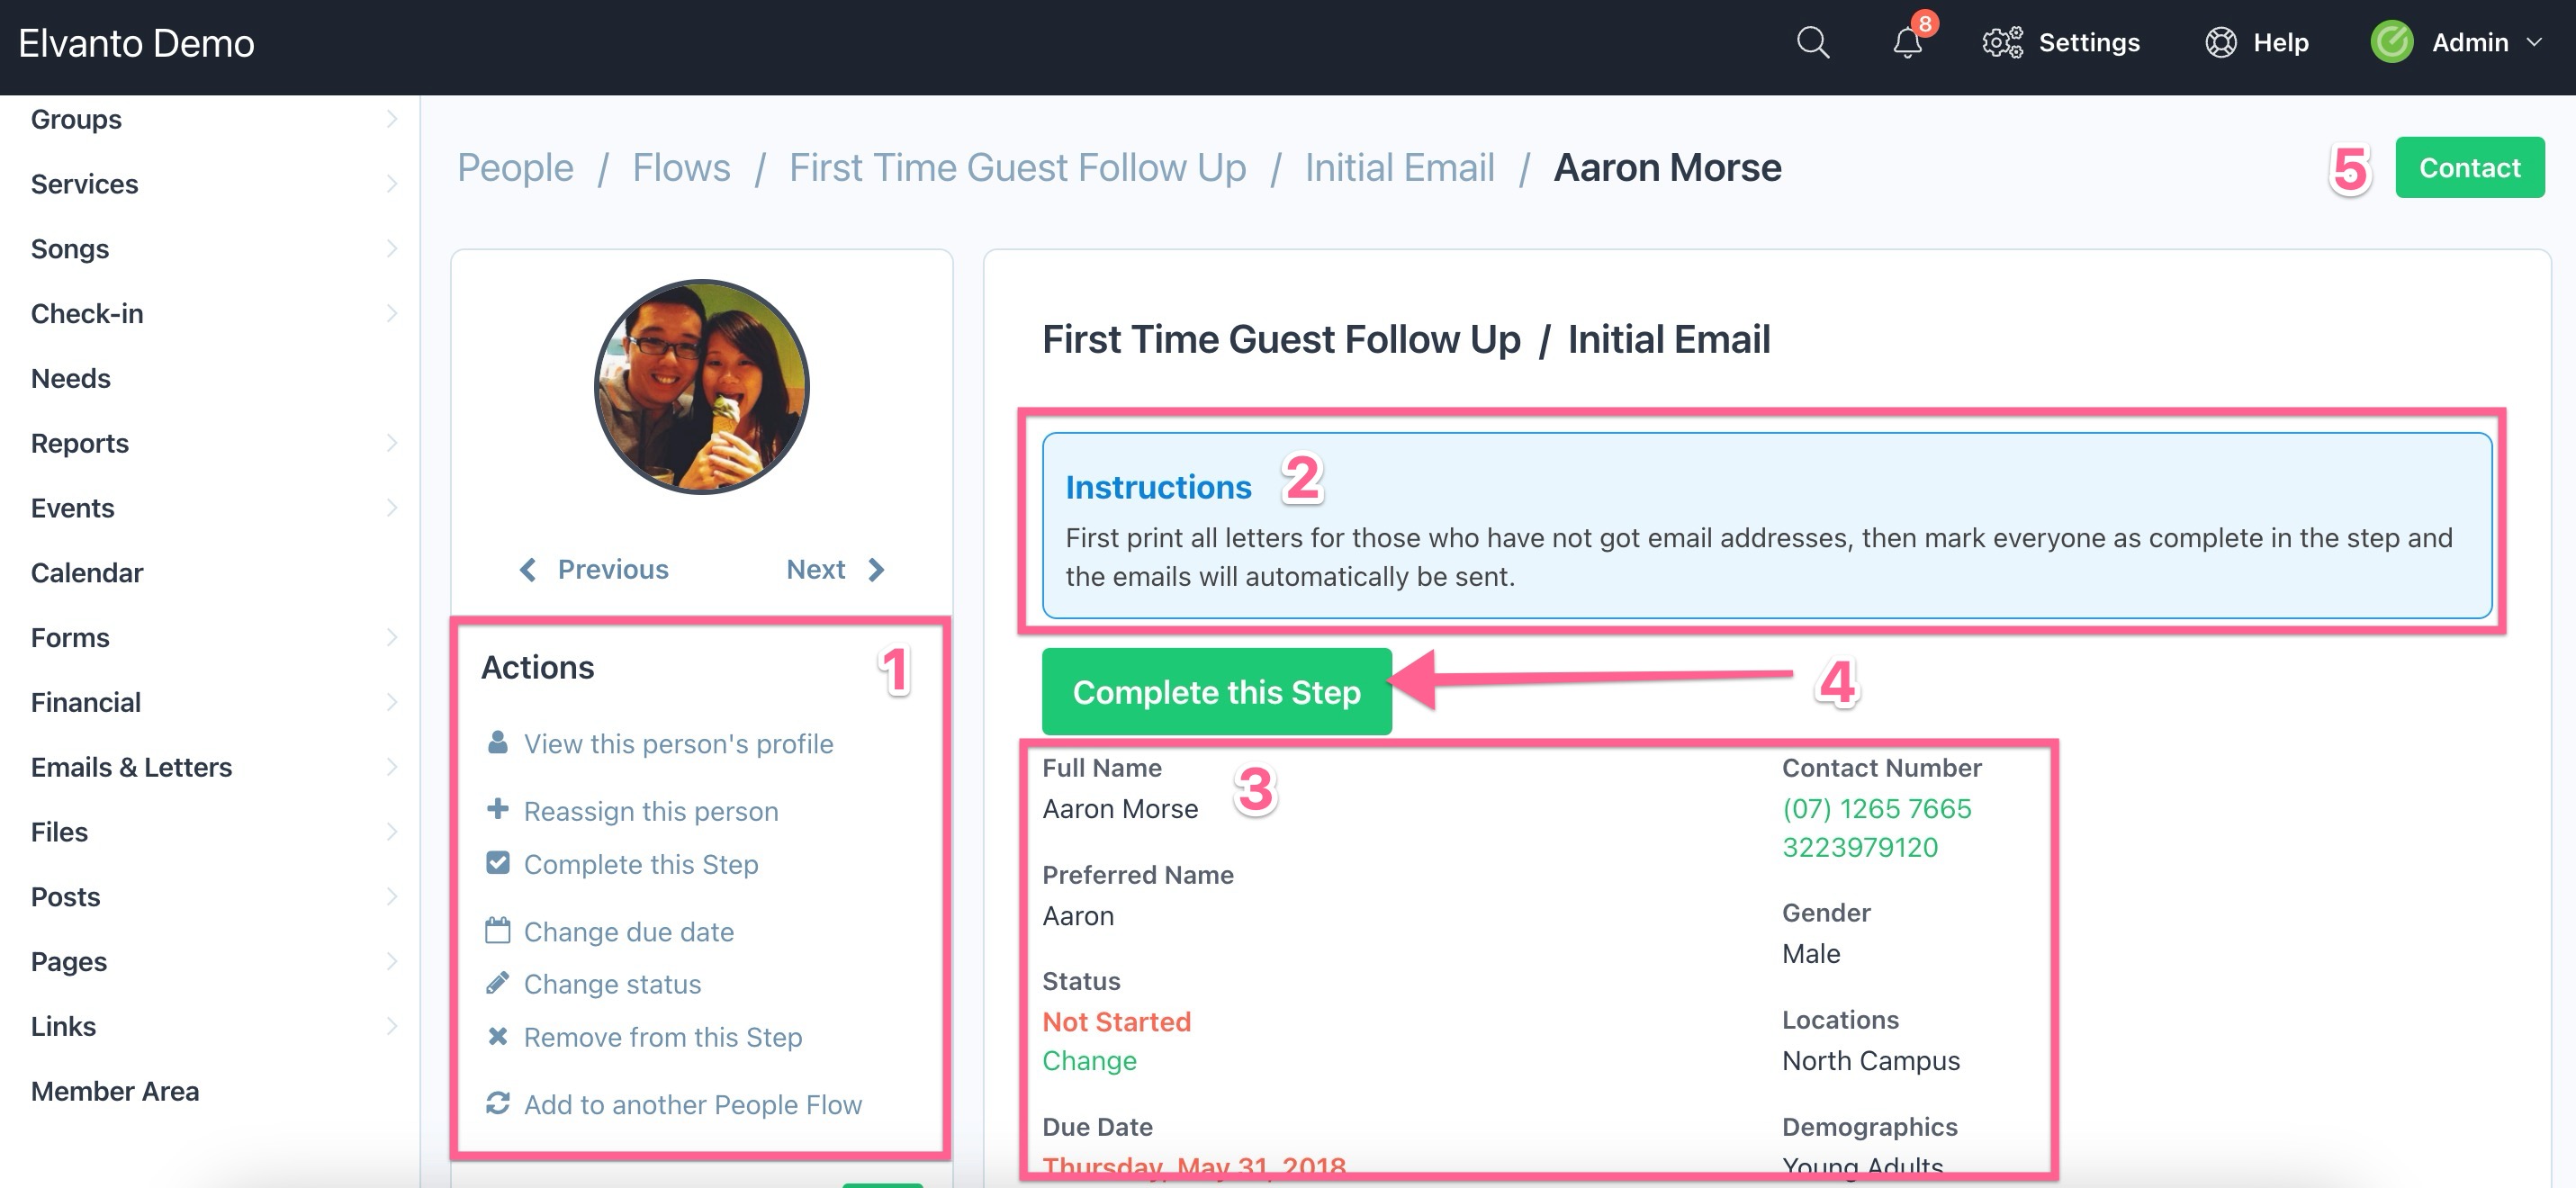Screen dimensions: 2576x1188
Task: Click the green Contact button
Action: point(2469,167)
